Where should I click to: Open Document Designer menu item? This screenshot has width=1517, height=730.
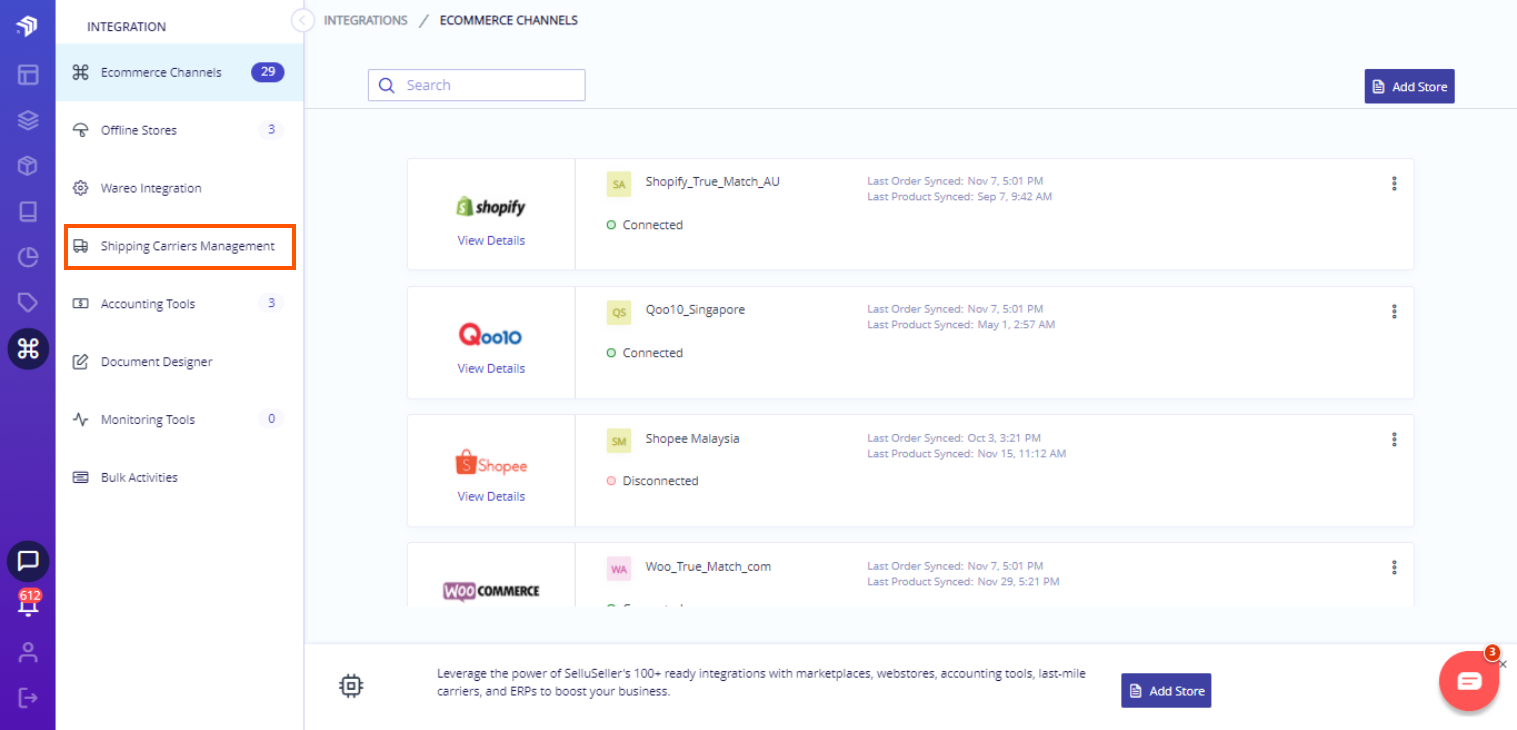tap(180, 362)
